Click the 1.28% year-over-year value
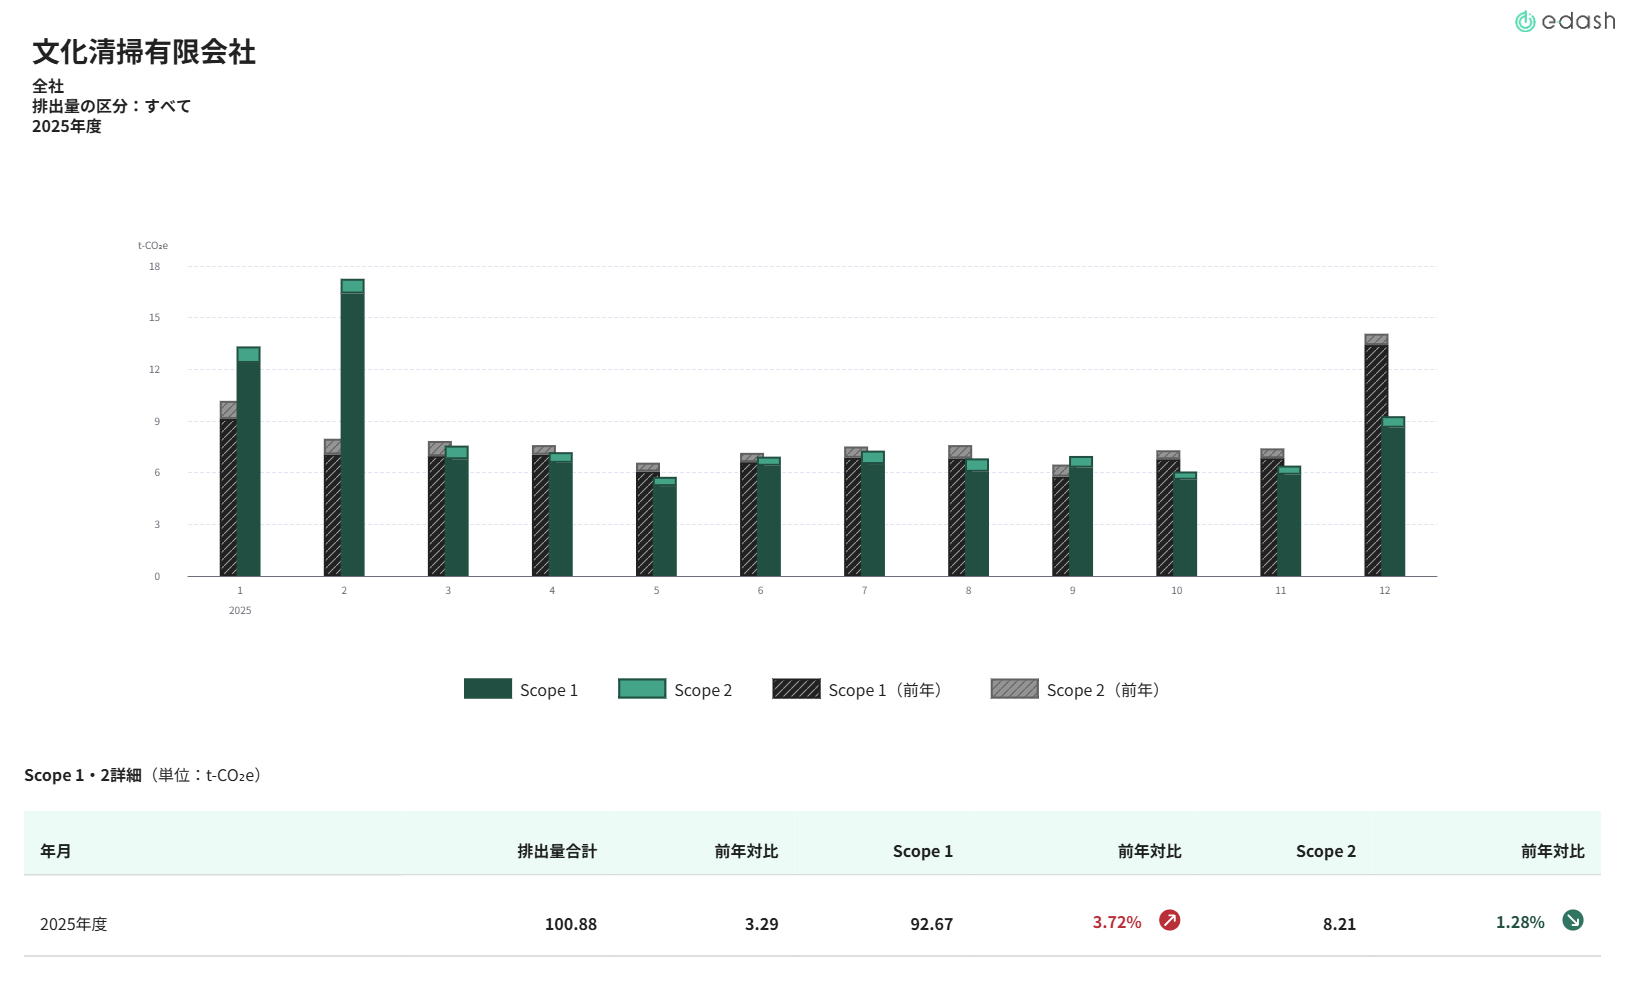Viewport: 1625px width, 981px height. point(1520,922)
